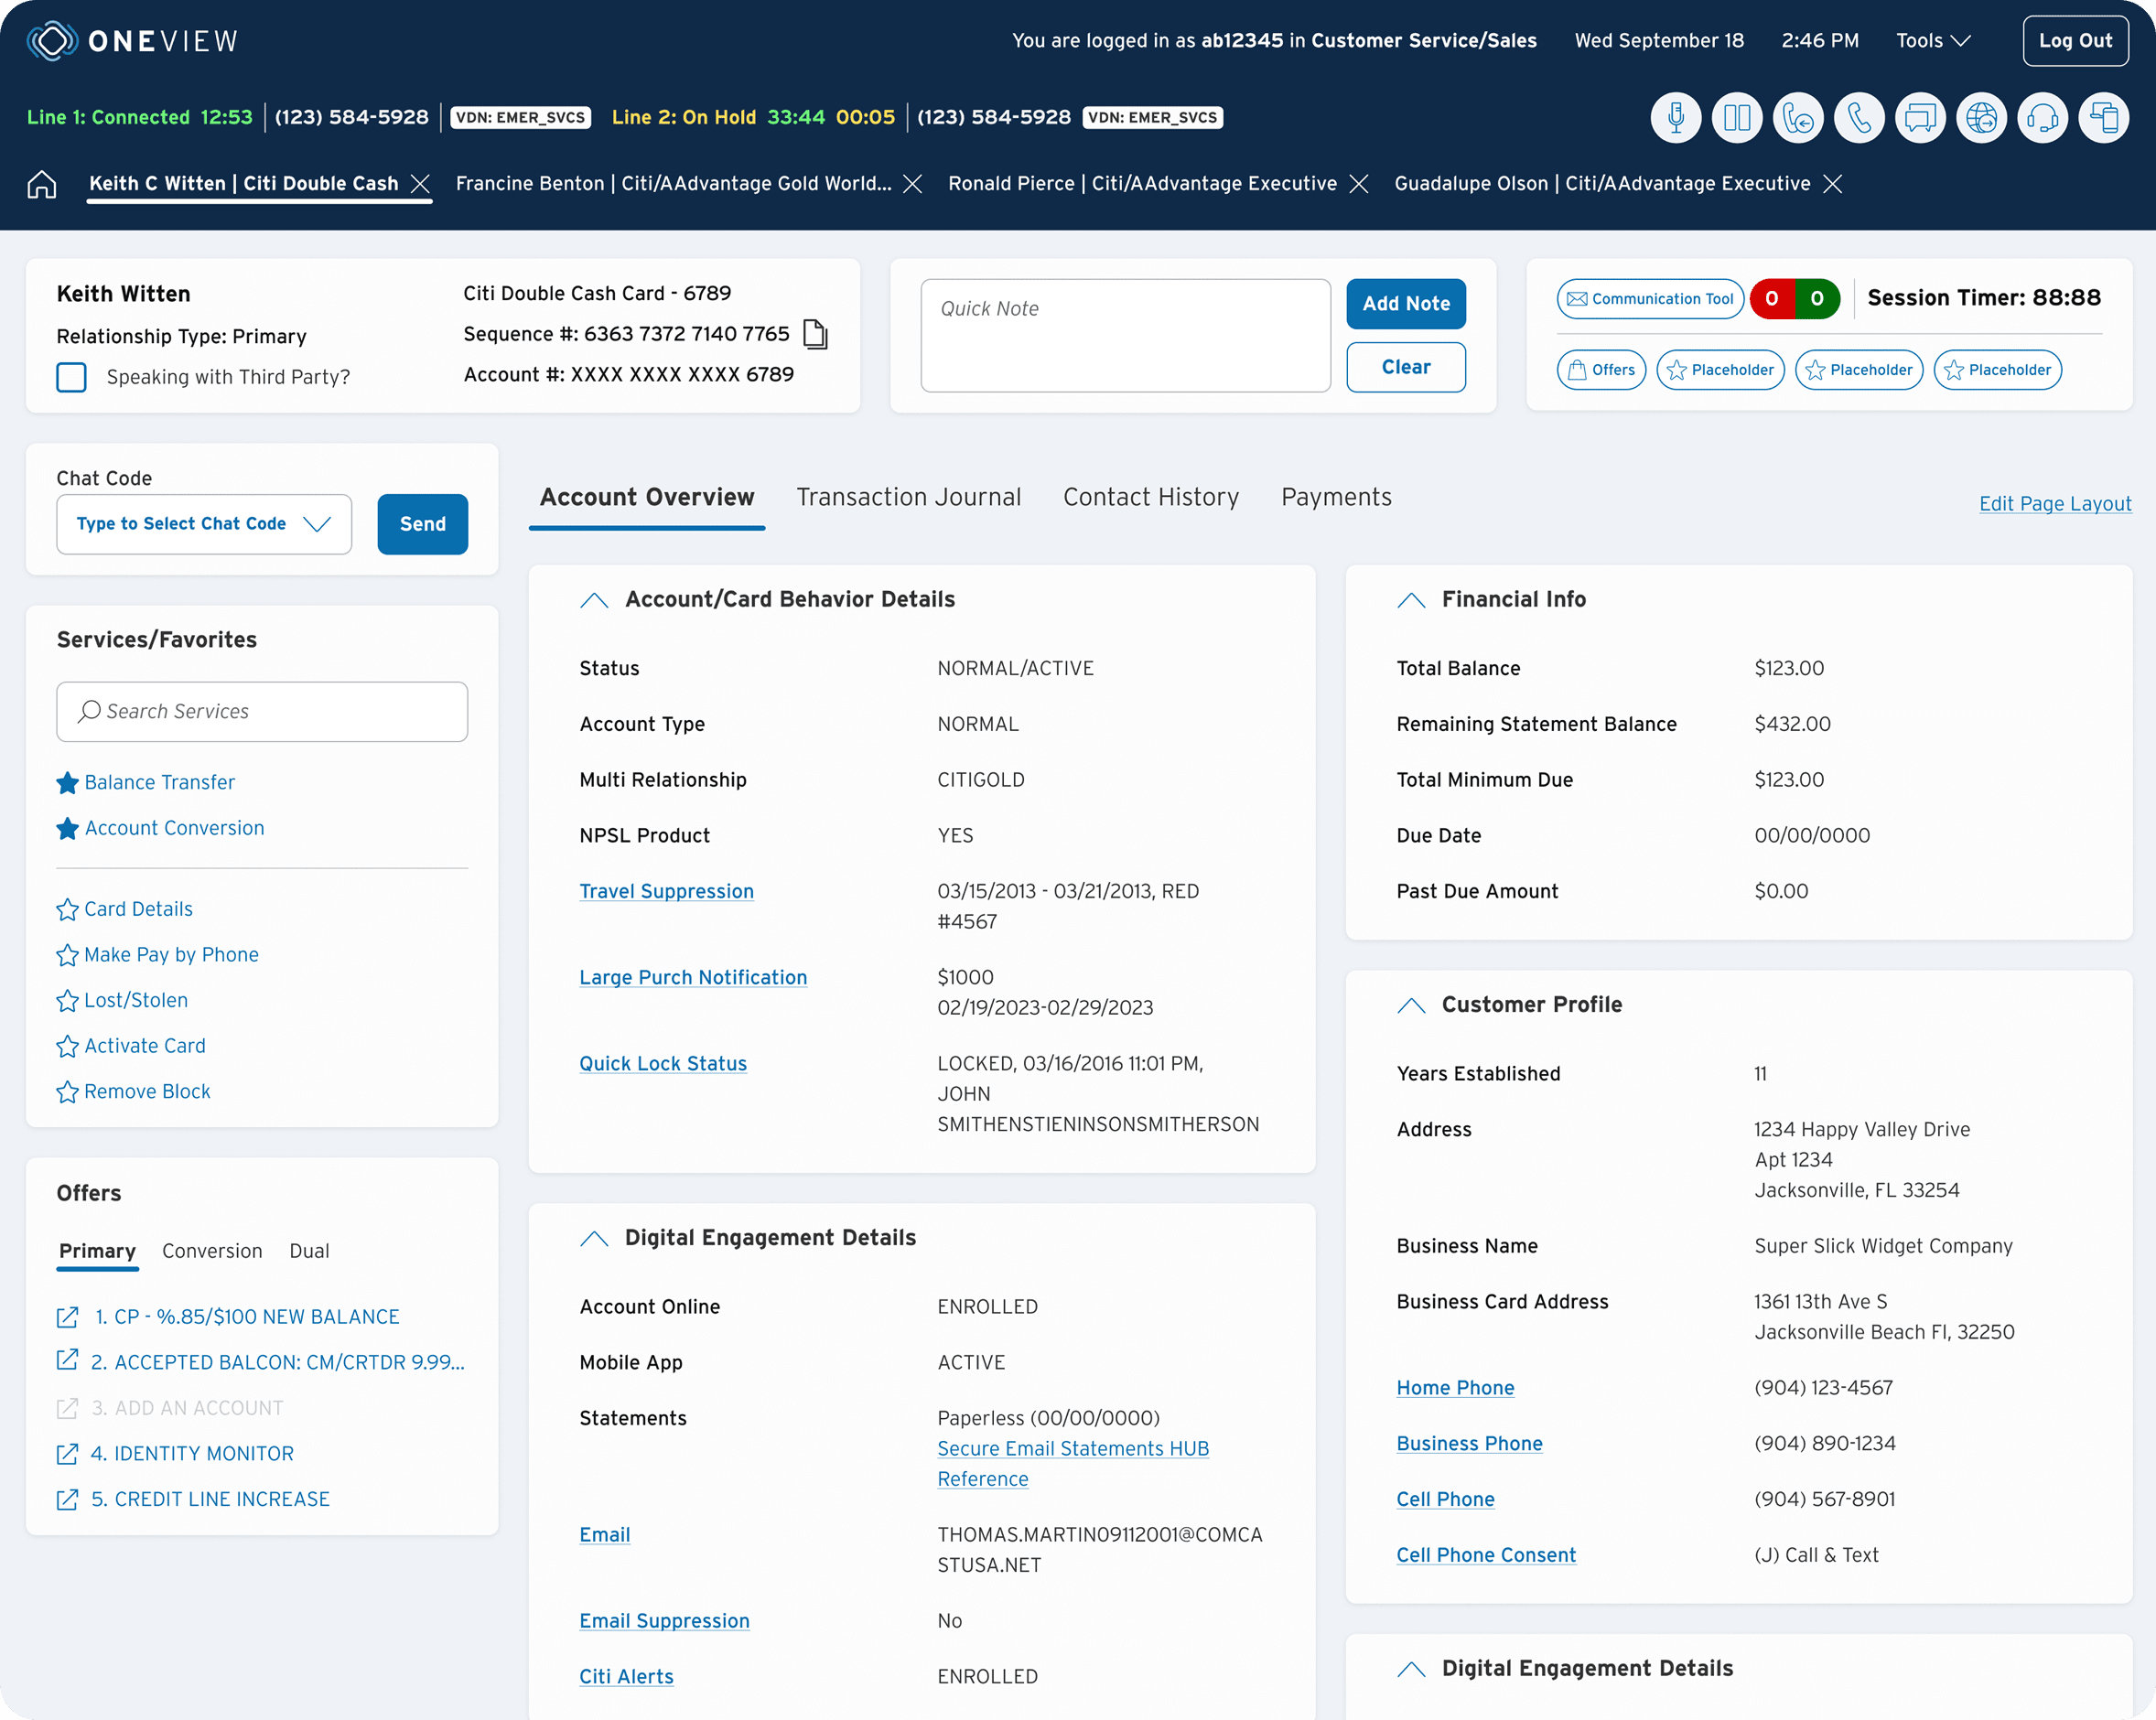Switch to Payments tab

pos(1336,497)
